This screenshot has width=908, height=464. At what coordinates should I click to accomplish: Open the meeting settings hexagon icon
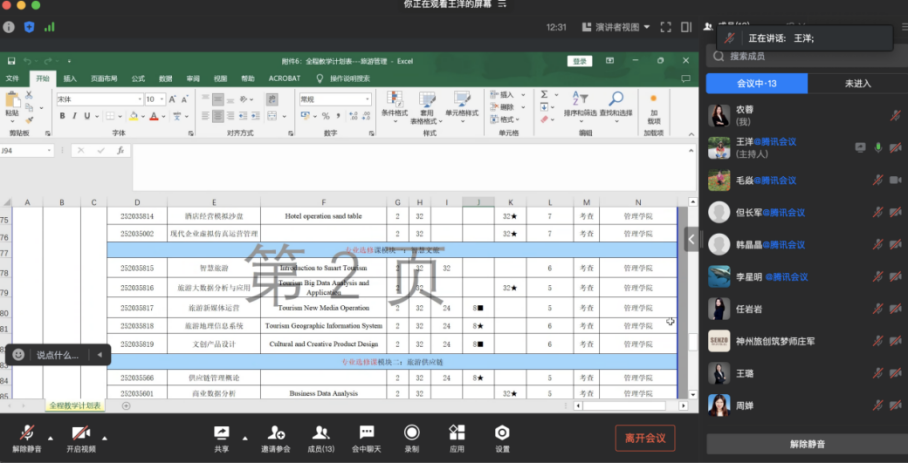tap(502, 432)
